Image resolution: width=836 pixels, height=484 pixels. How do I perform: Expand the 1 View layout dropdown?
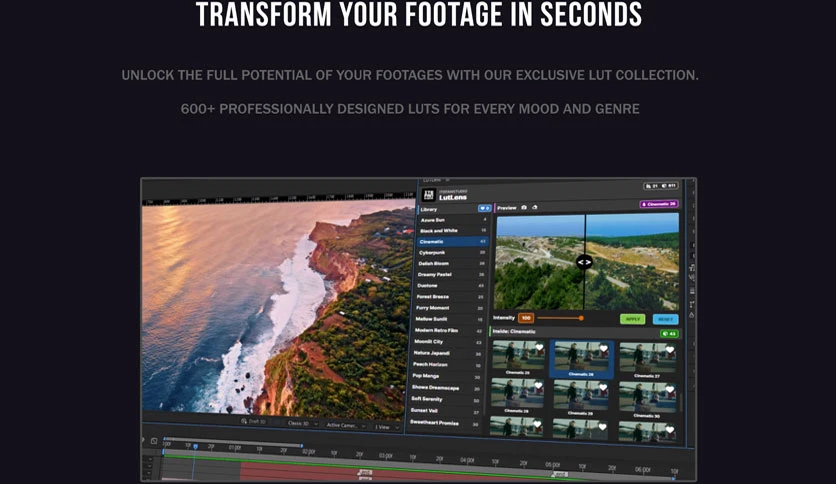[387, 427]
